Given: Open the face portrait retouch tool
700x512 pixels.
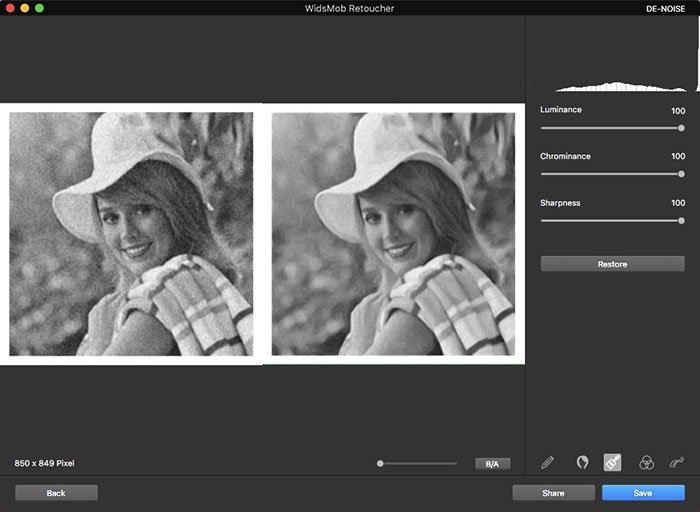Looking at the screenshot, I should coord(582,462).
